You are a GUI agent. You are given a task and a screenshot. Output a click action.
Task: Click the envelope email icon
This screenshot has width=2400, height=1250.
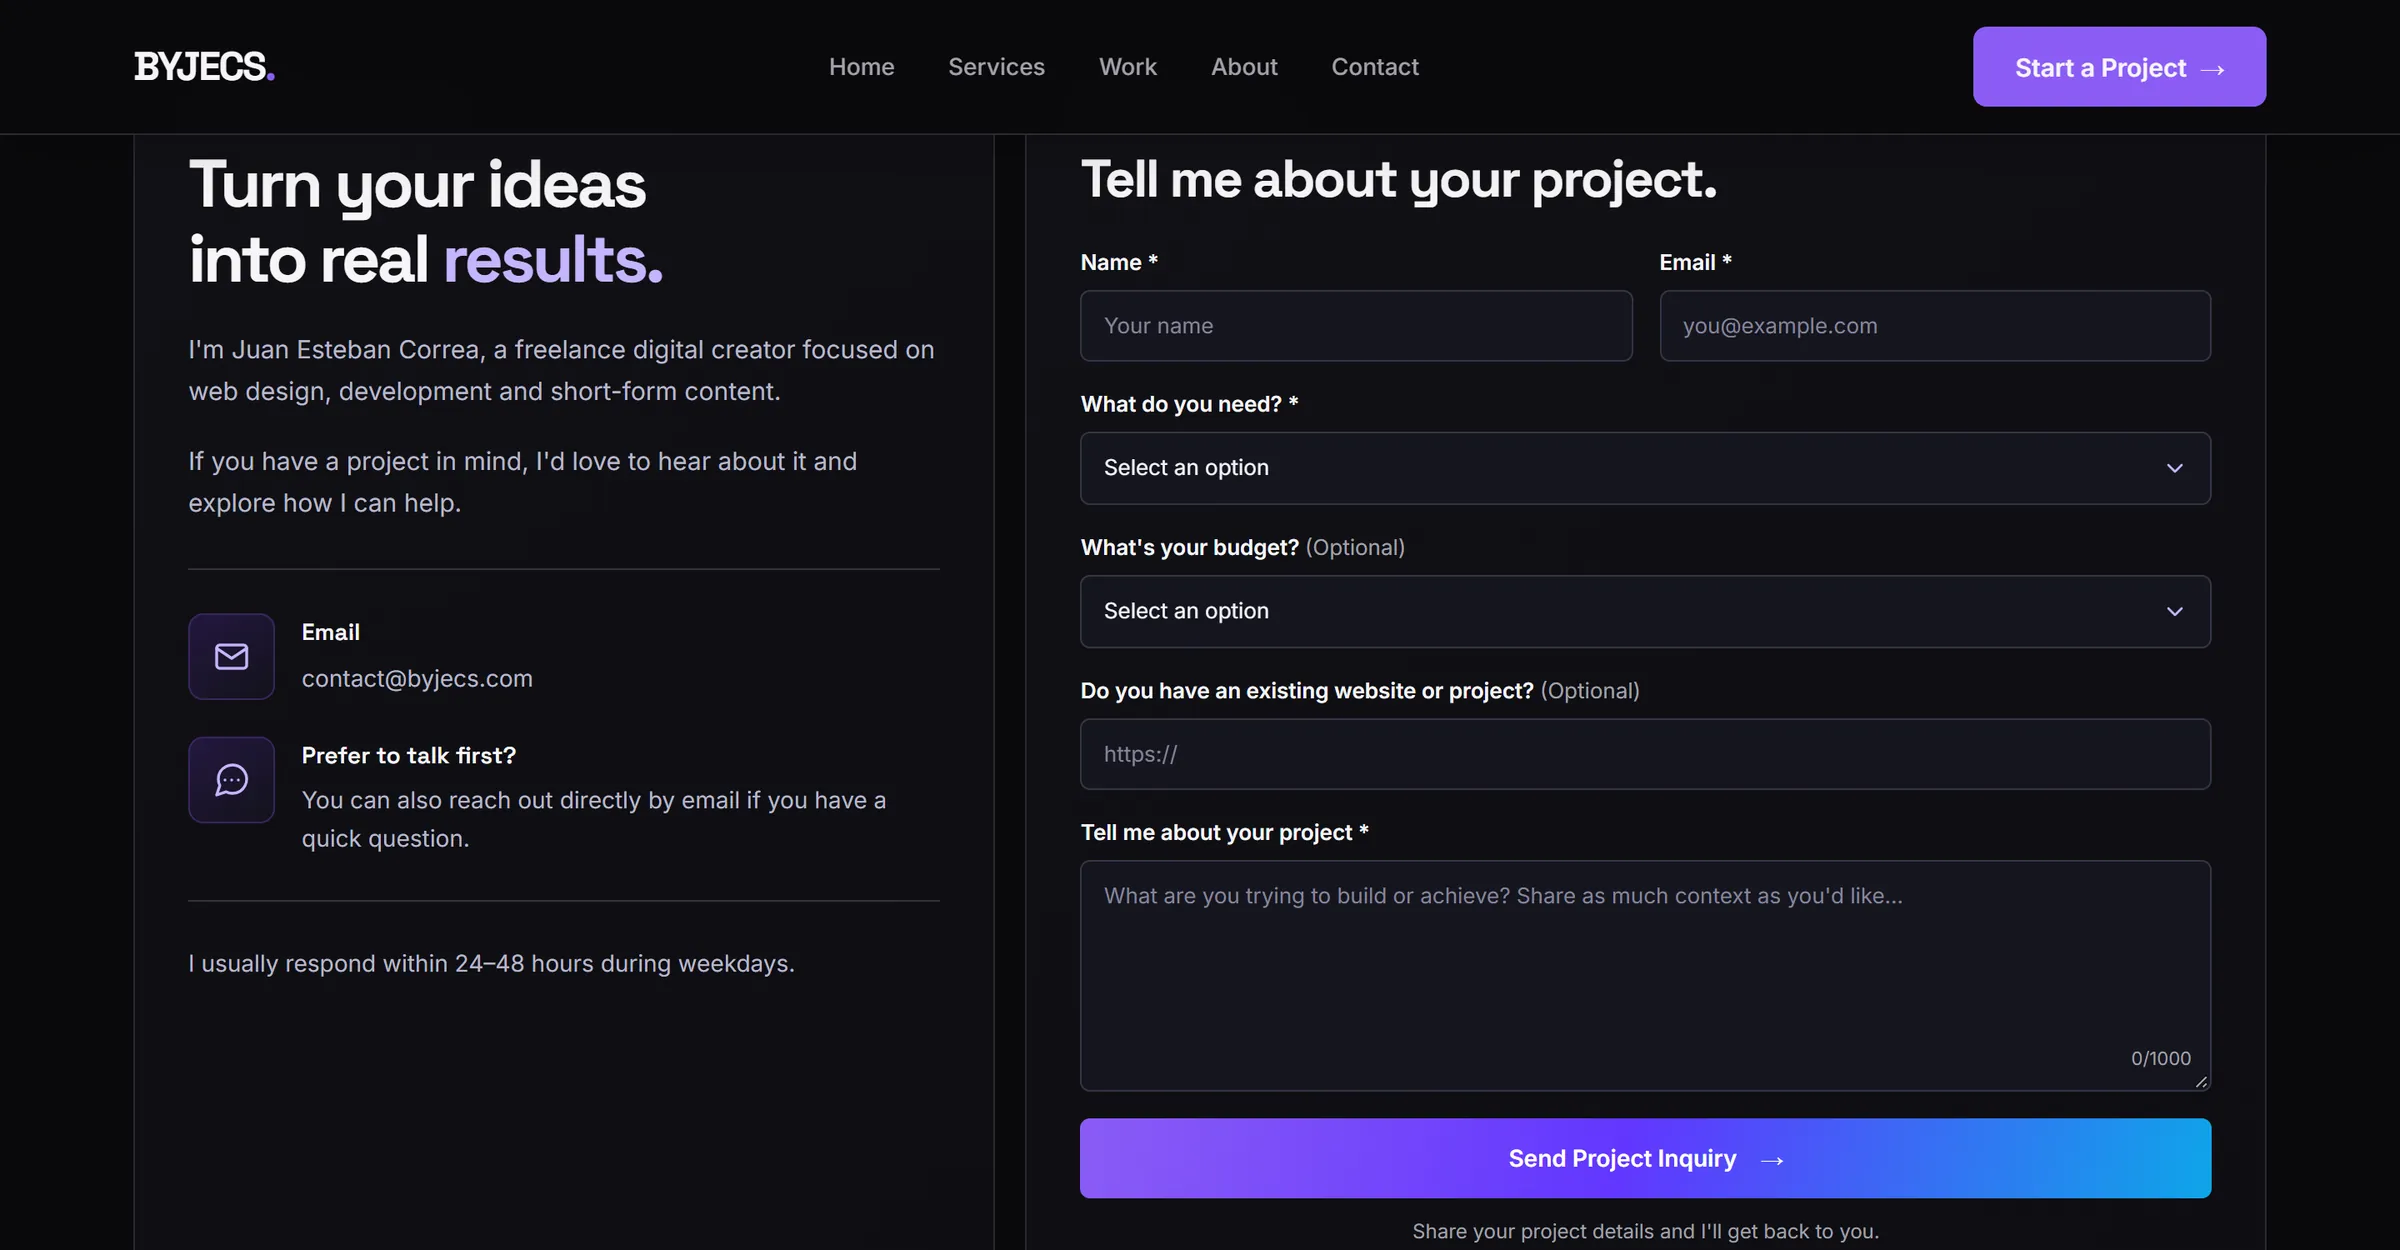click(x=231, y=656)
